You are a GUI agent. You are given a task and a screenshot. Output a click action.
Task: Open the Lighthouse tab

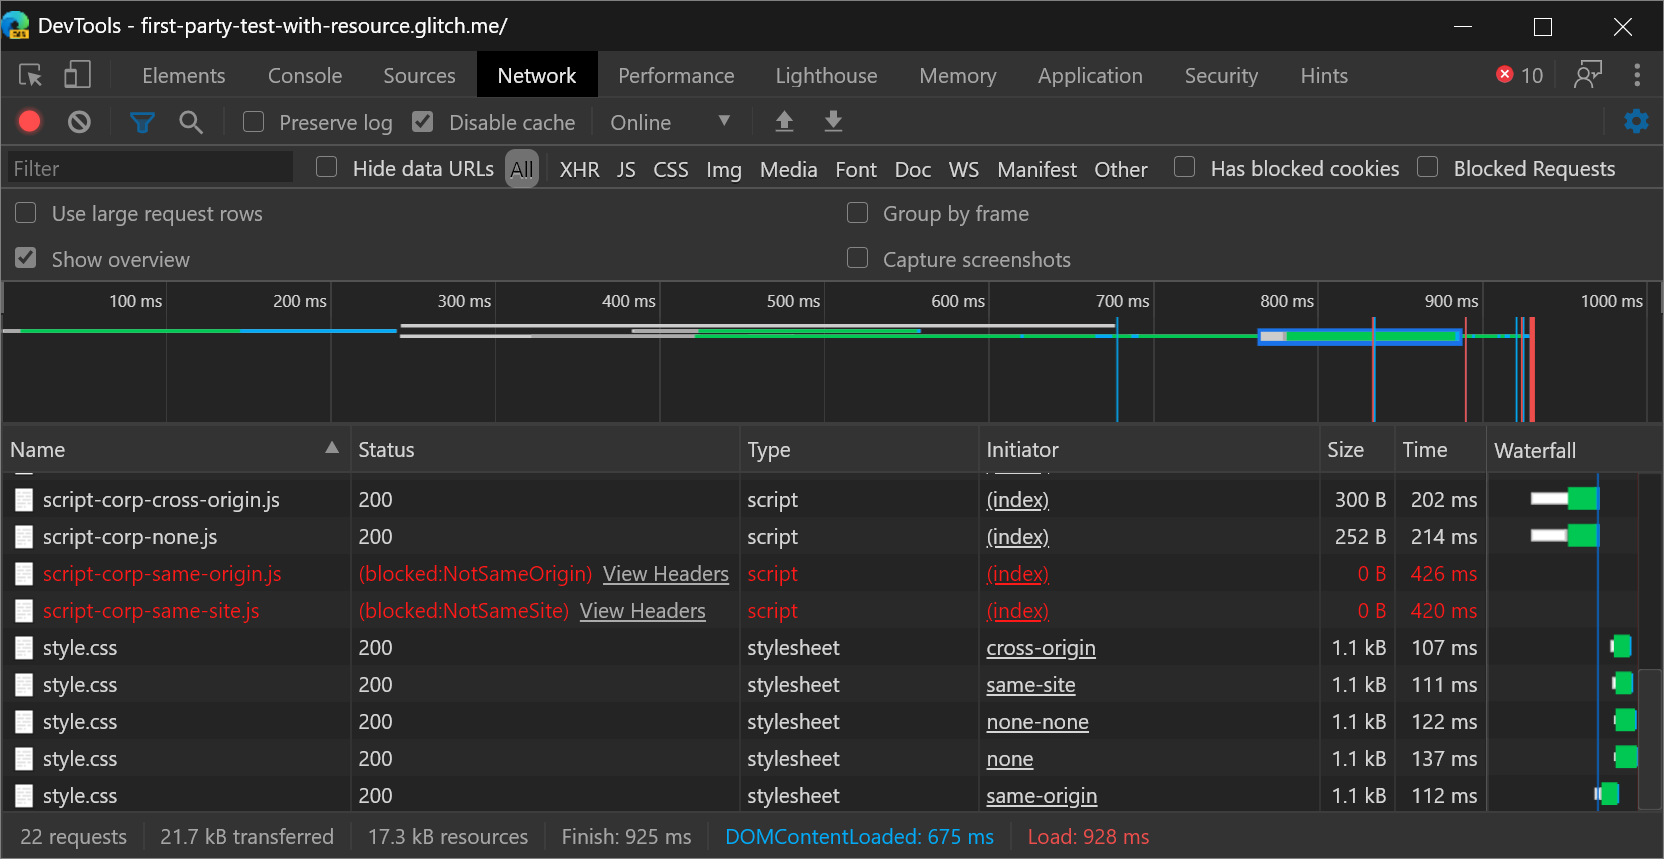(826, 76)
